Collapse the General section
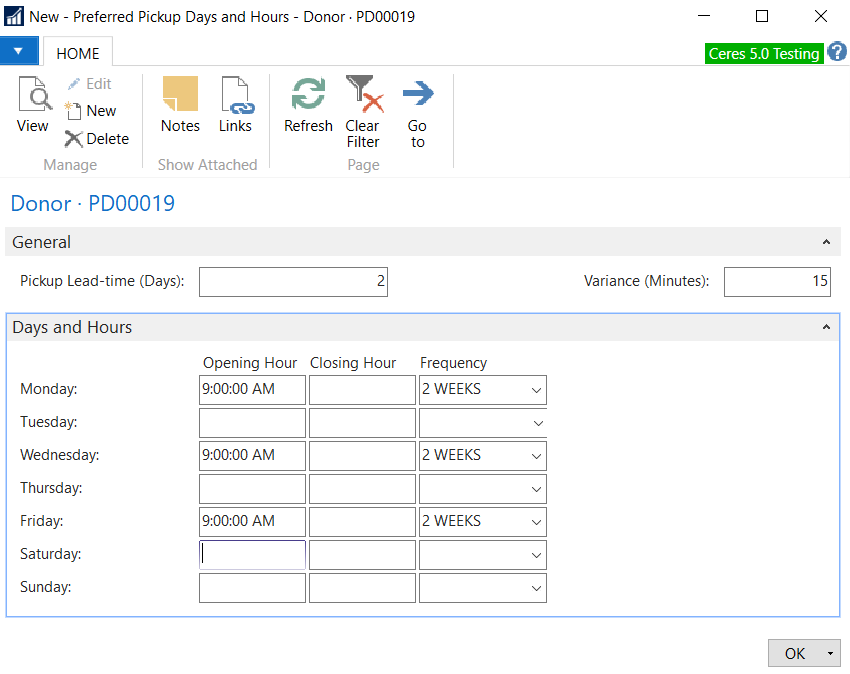Viewport: 850px width, 674px height. pyautogui.click(x=826, y=242)
